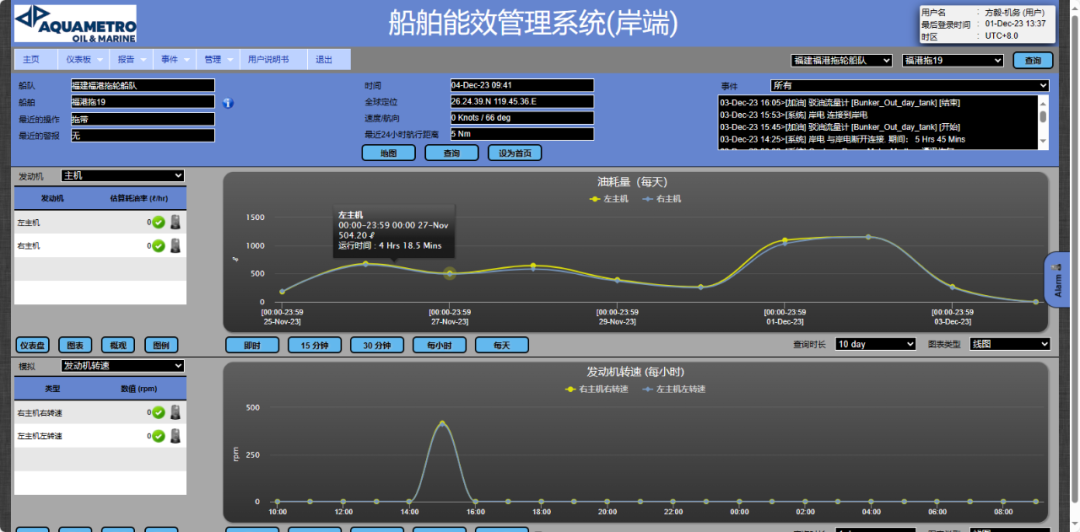The width and height of the screenshot is (1080, 532).
Task: Click the 查询 button next to 地图
Action: tap(451, 153)
